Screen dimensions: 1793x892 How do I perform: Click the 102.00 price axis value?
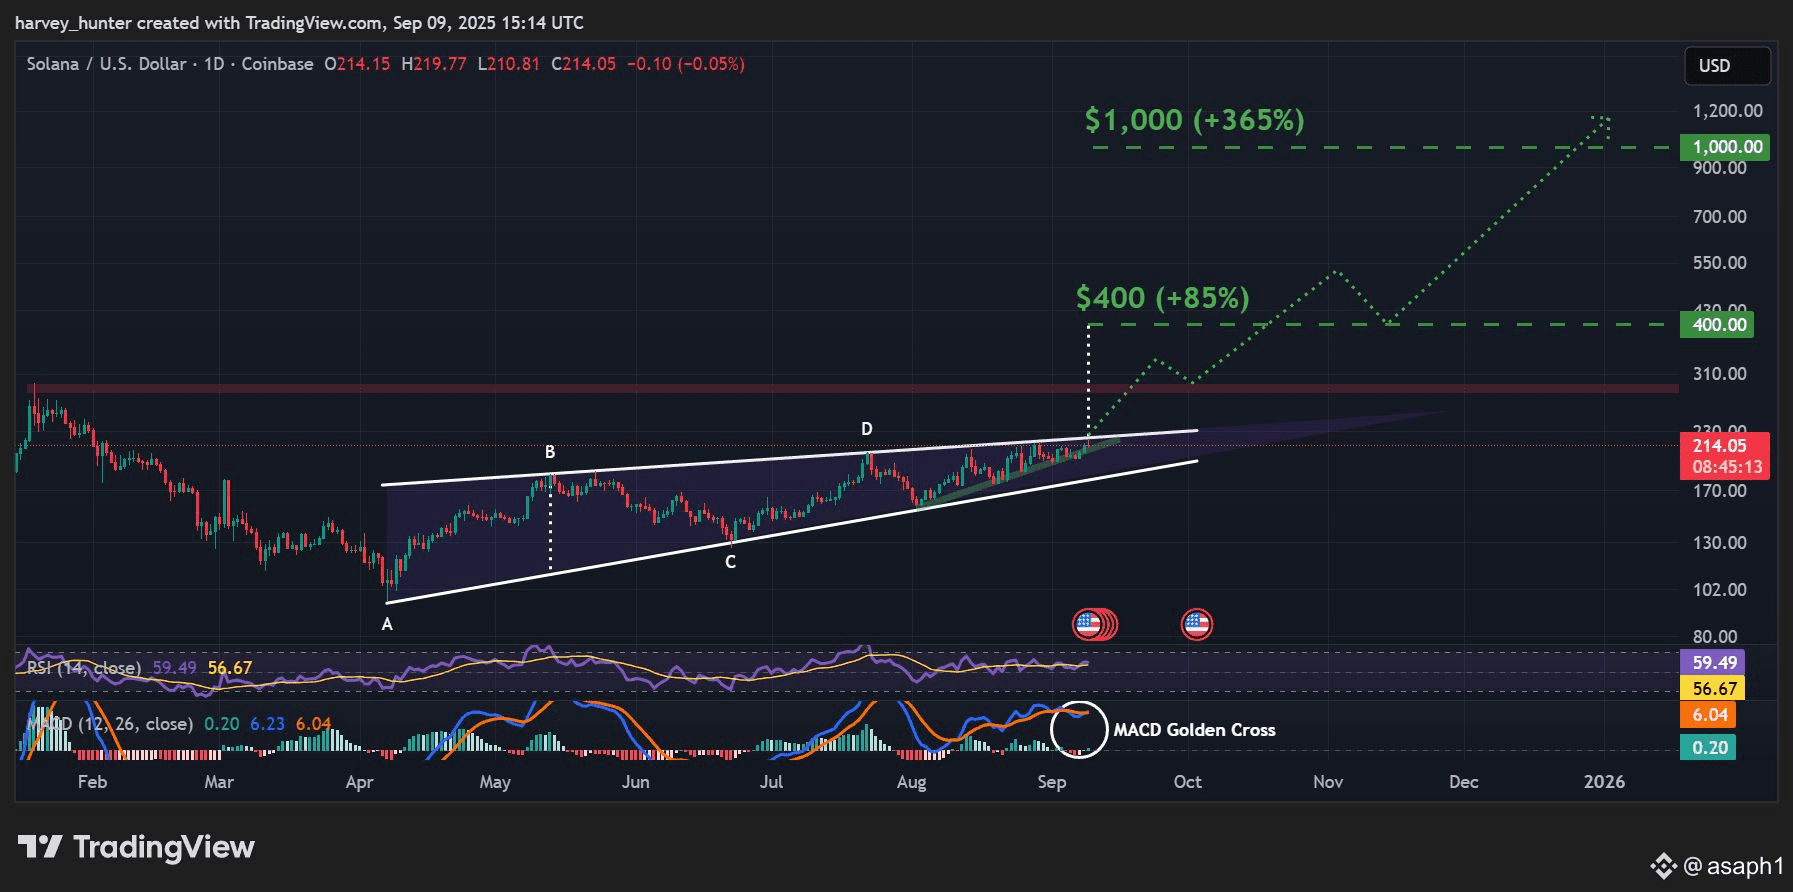pos(1720,590)
